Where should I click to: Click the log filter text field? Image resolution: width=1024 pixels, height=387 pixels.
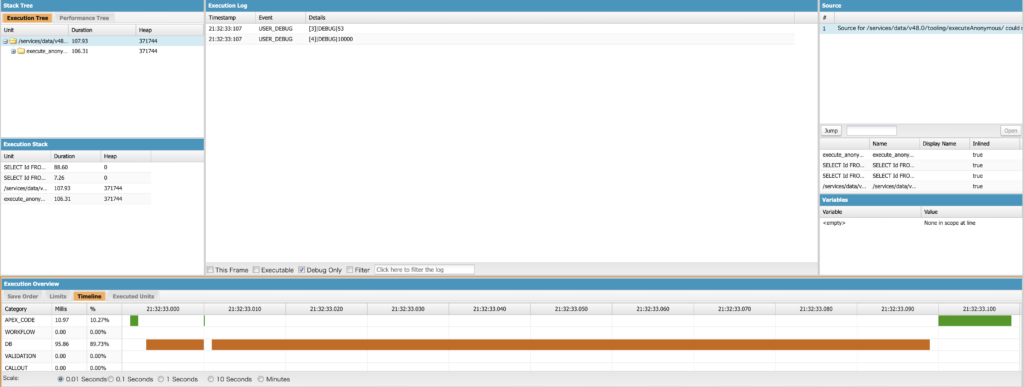424,270
